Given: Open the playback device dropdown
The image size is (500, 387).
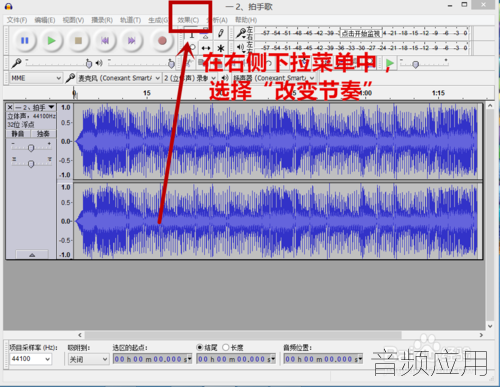Looking at the screenshot, I should [274, 78].
